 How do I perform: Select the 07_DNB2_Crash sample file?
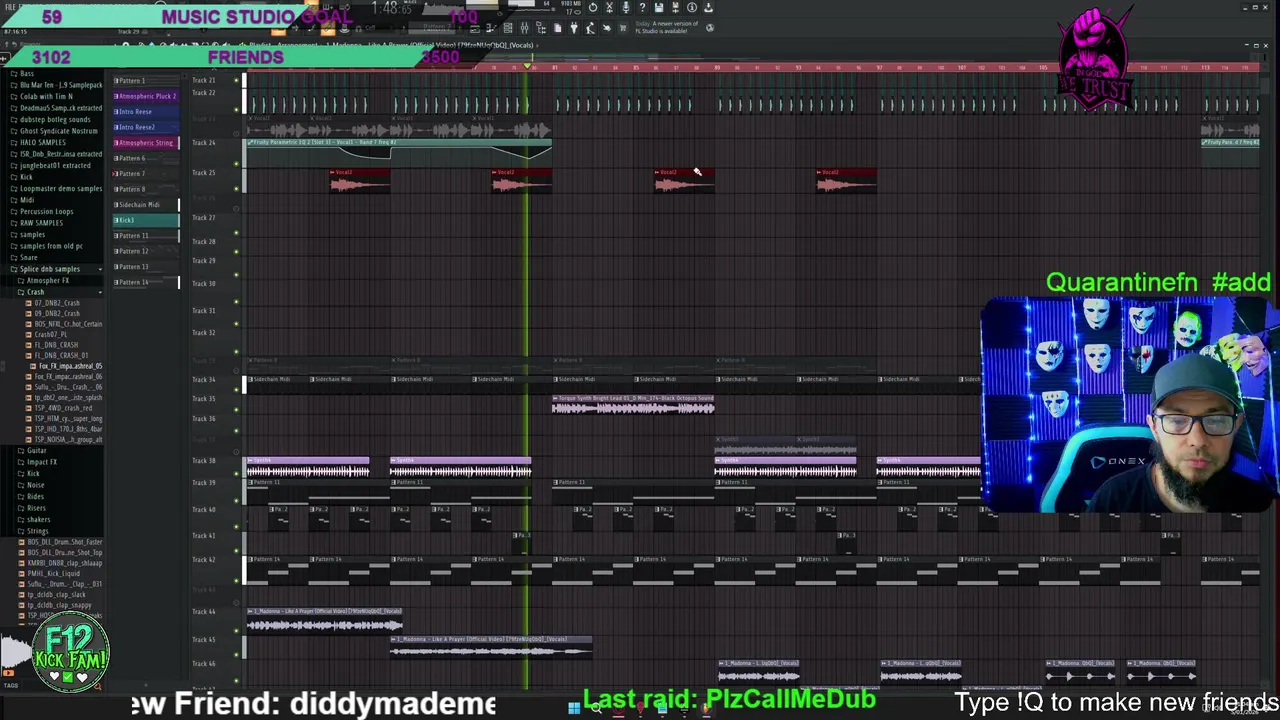(x=58, y=302)
